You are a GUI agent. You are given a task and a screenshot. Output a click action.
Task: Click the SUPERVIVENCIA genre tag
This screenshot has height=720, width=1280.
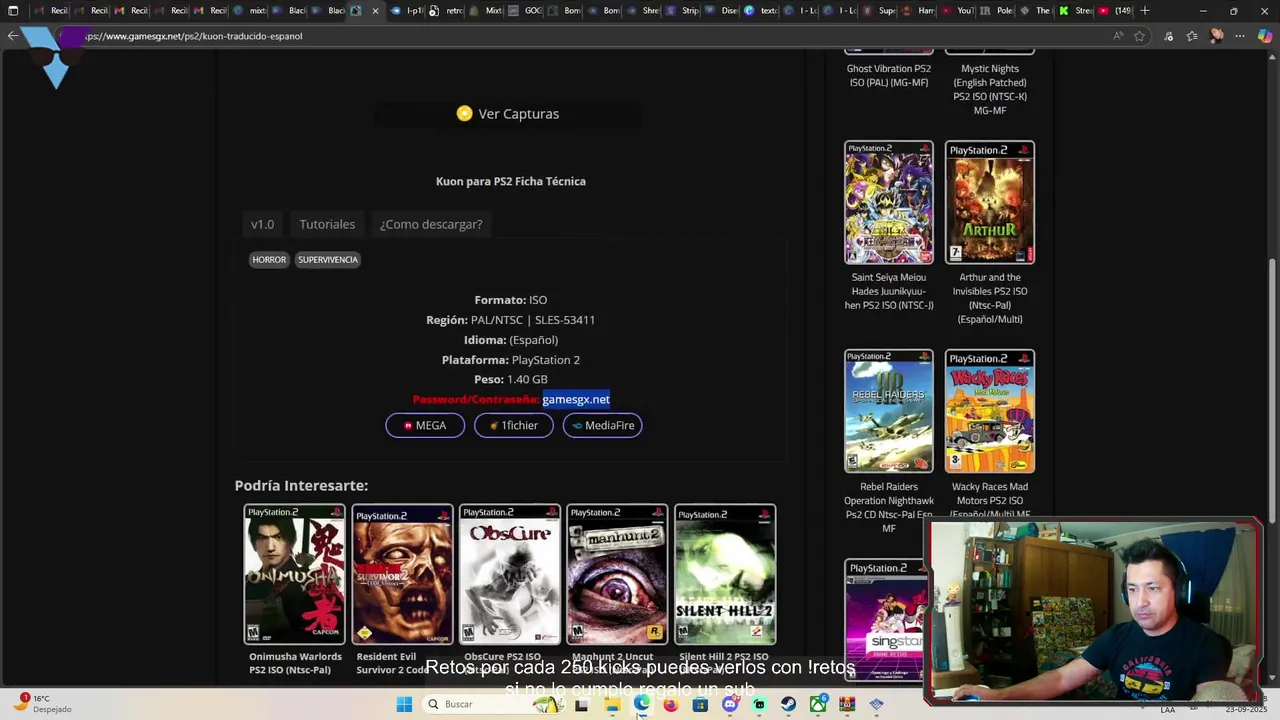328,260
